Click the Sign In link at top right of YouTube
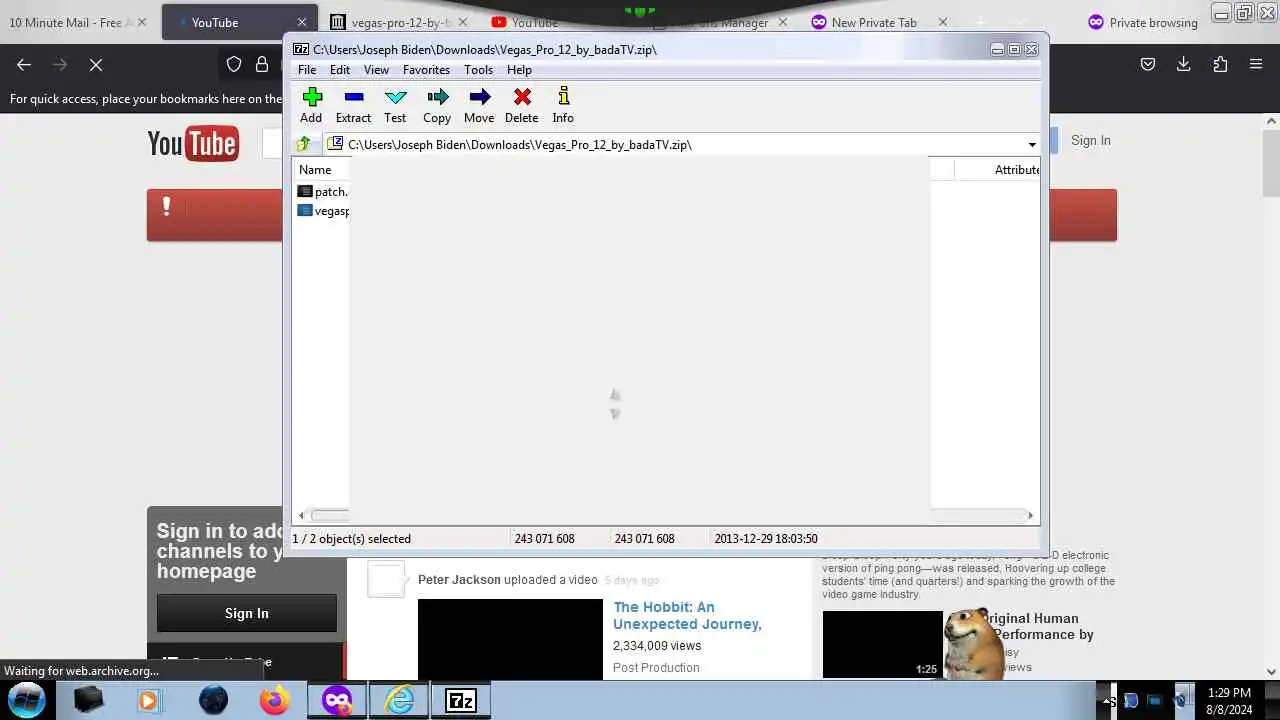This screenshot has width=1280, height=720. point(1091,141)
